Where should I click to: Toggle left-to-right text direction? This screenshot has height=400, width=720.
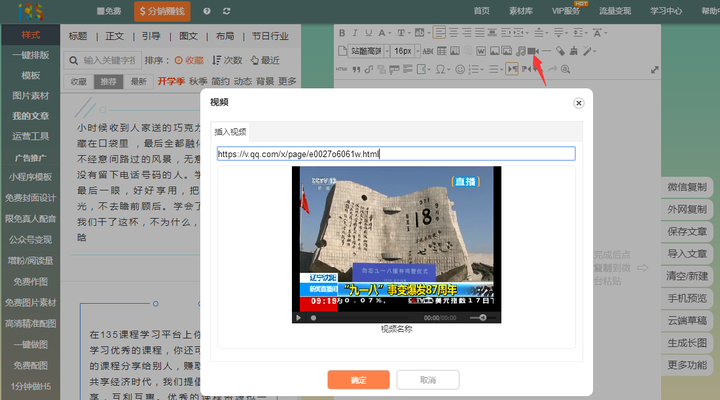(512, 69)
